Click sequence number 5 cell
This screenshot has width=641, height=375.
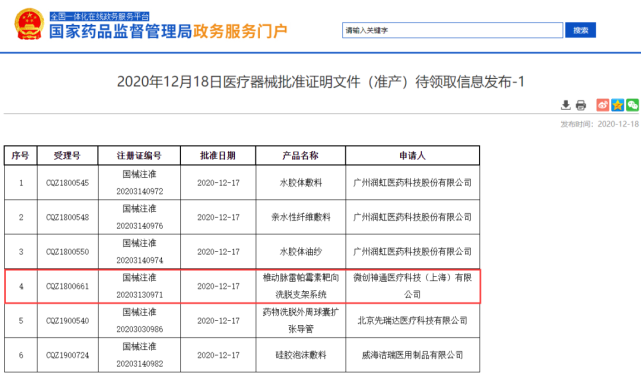click(x=21, y=321)
